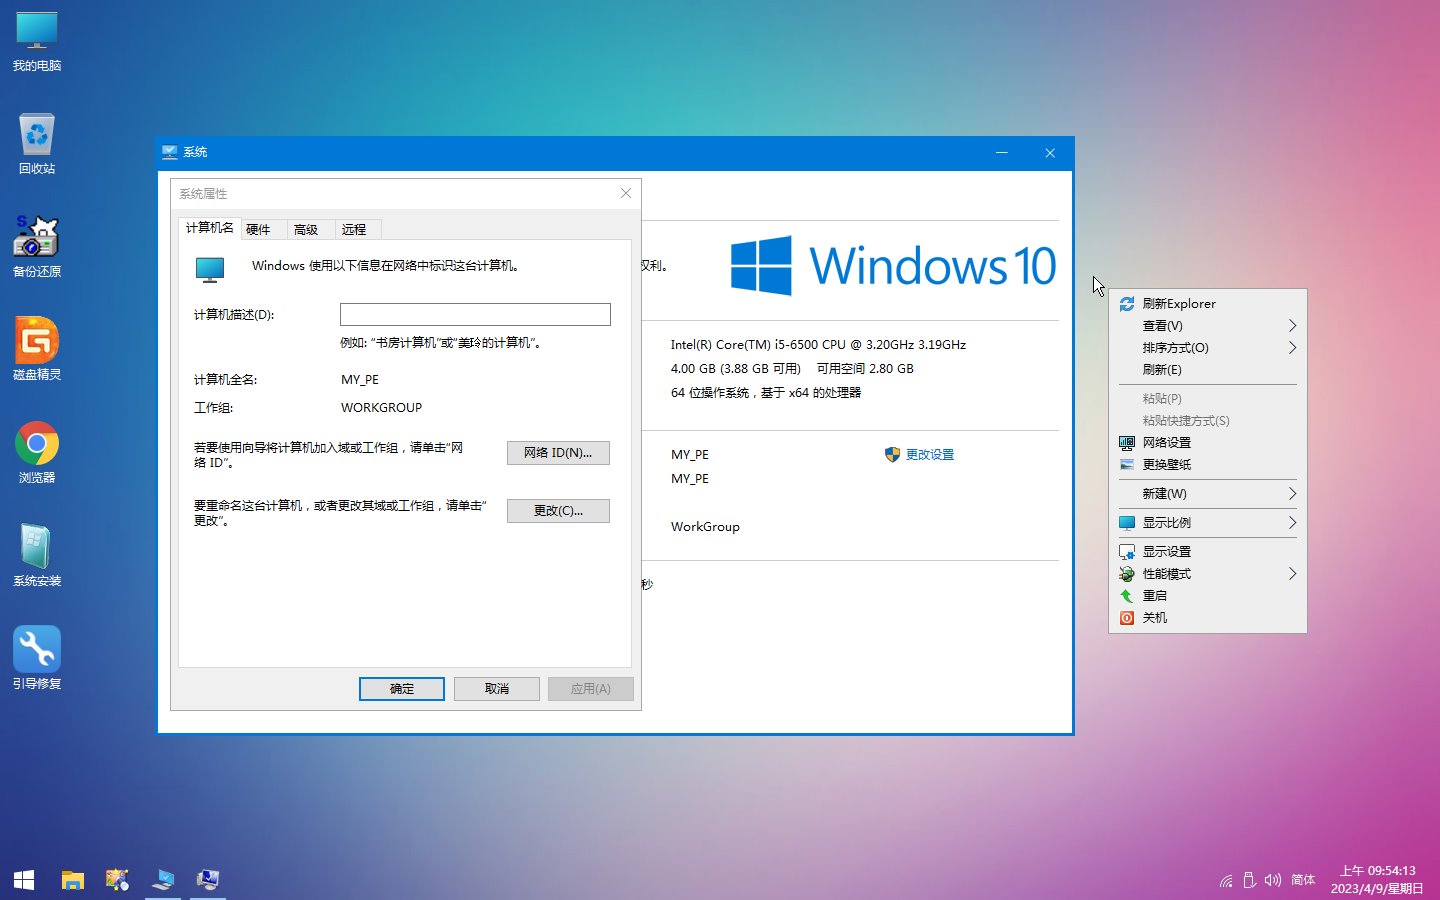Open the 新建(W) submenu
The width and height of the screenshot is (1440, 900).
1207,494
